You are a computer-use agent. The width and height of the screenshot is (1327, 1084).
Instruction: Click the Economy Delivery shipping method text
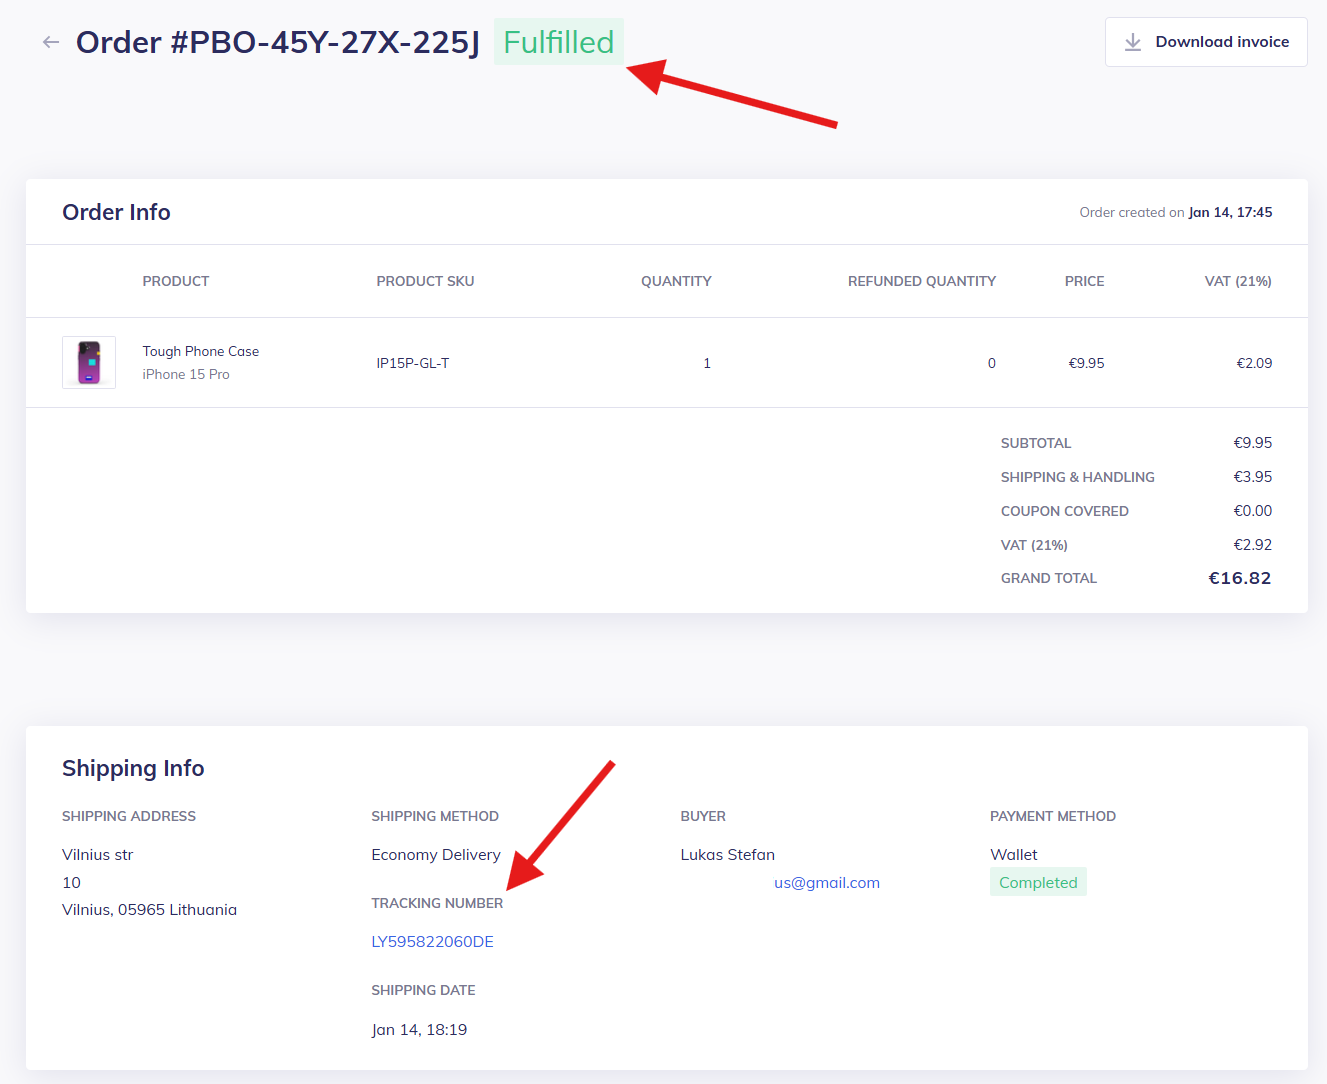(x=435, y=855)
